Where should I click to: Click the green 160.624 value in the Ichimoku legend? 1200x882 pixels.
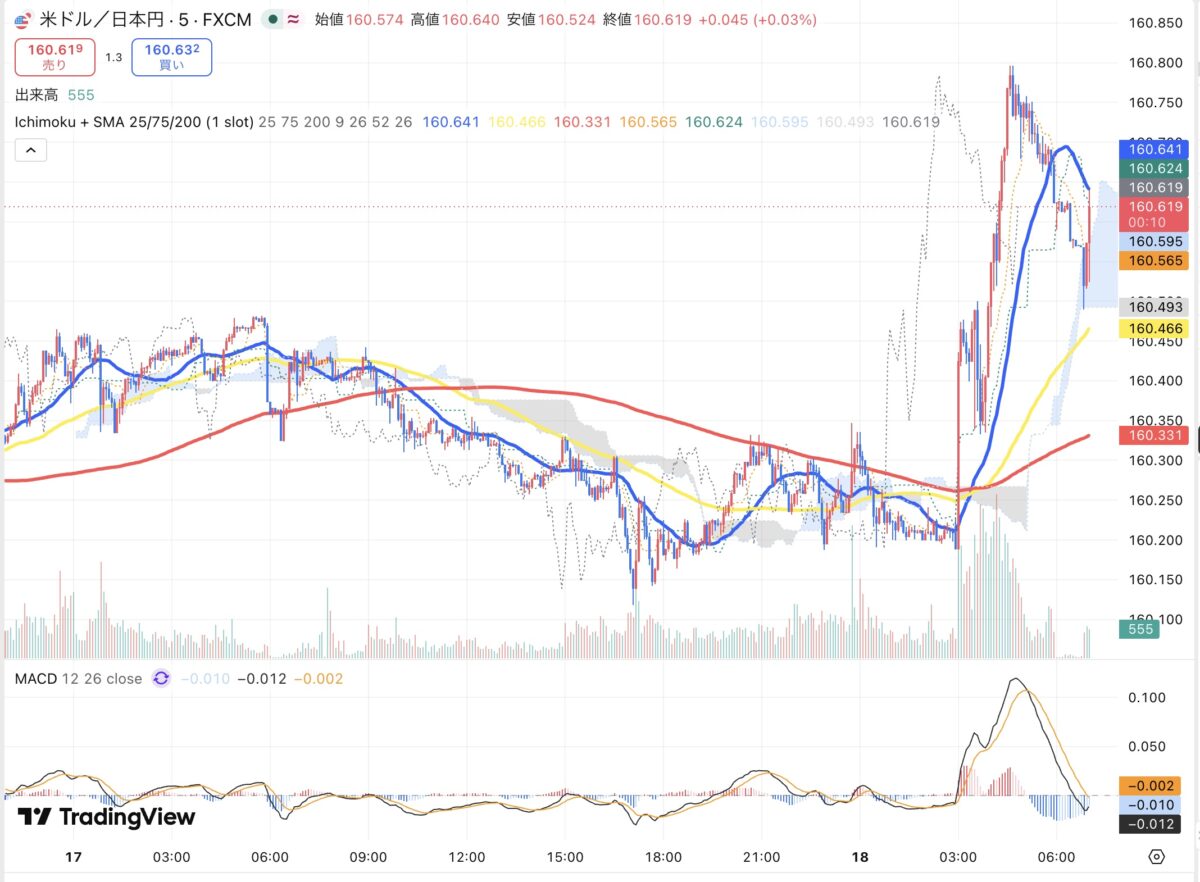(x=714, y=122)
